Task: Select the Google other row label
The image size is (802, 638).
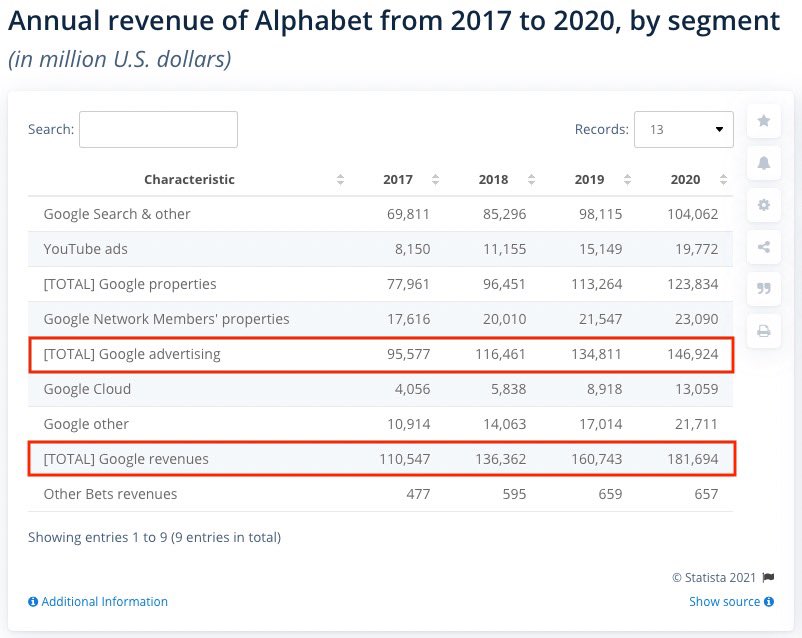Action: click(x=86, y=424)
